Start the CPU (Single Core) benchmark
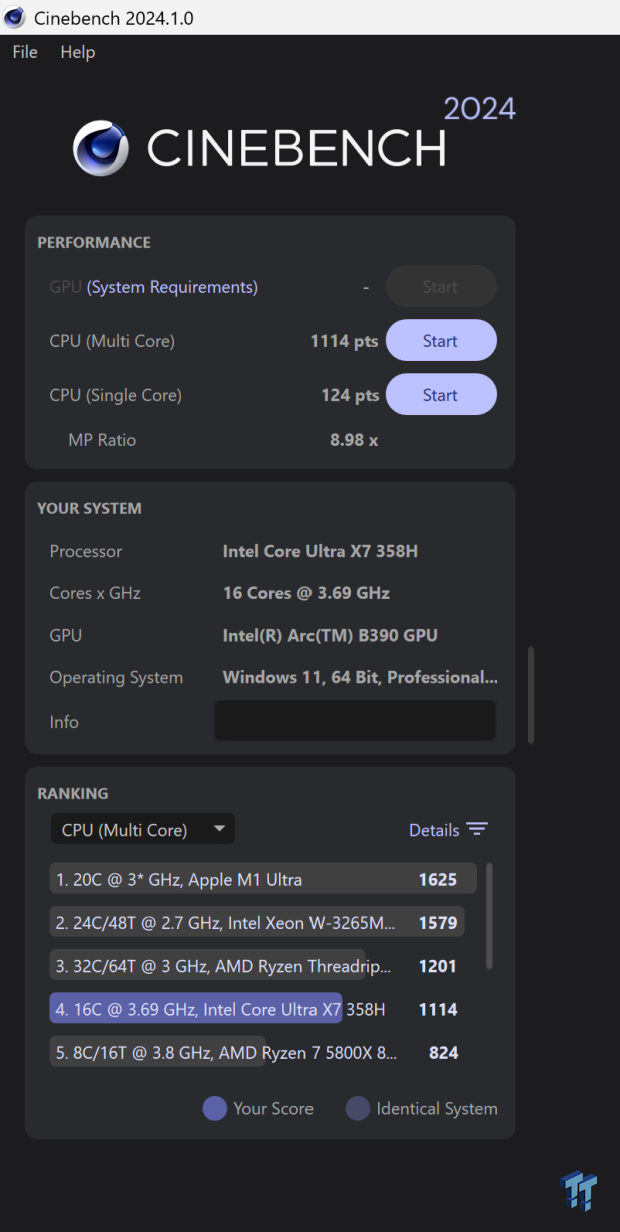This screenshot has width=620, height=1232. point(441,395)
